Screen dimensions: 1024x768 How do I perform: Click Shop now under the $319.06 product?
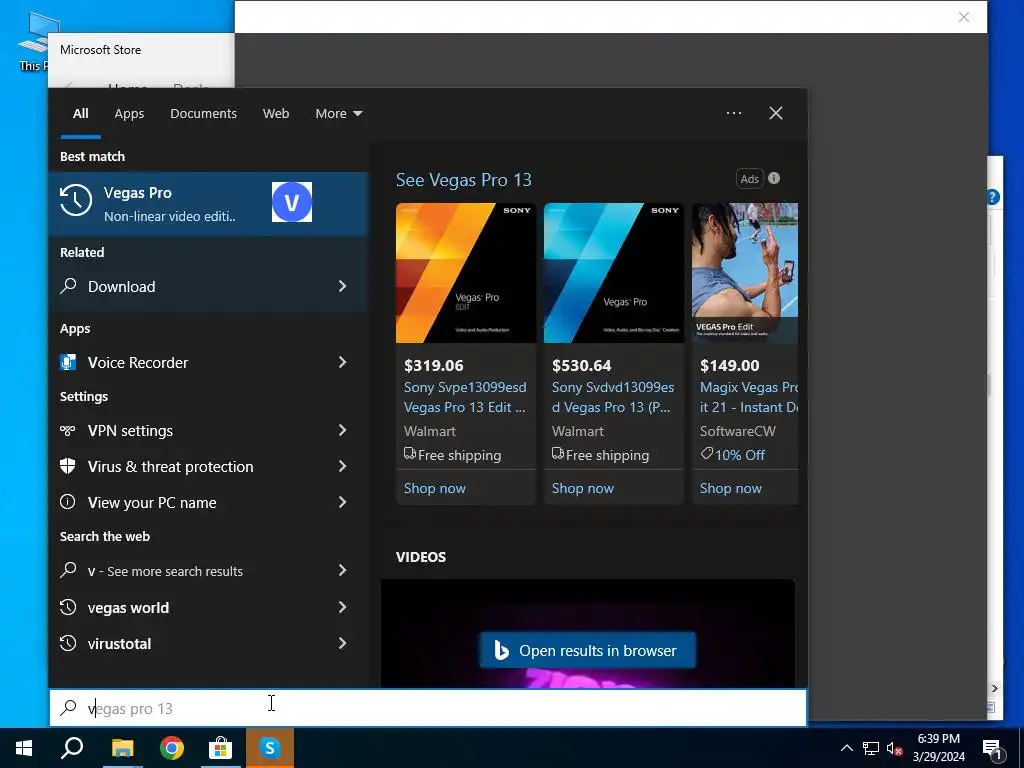[435, 488]
